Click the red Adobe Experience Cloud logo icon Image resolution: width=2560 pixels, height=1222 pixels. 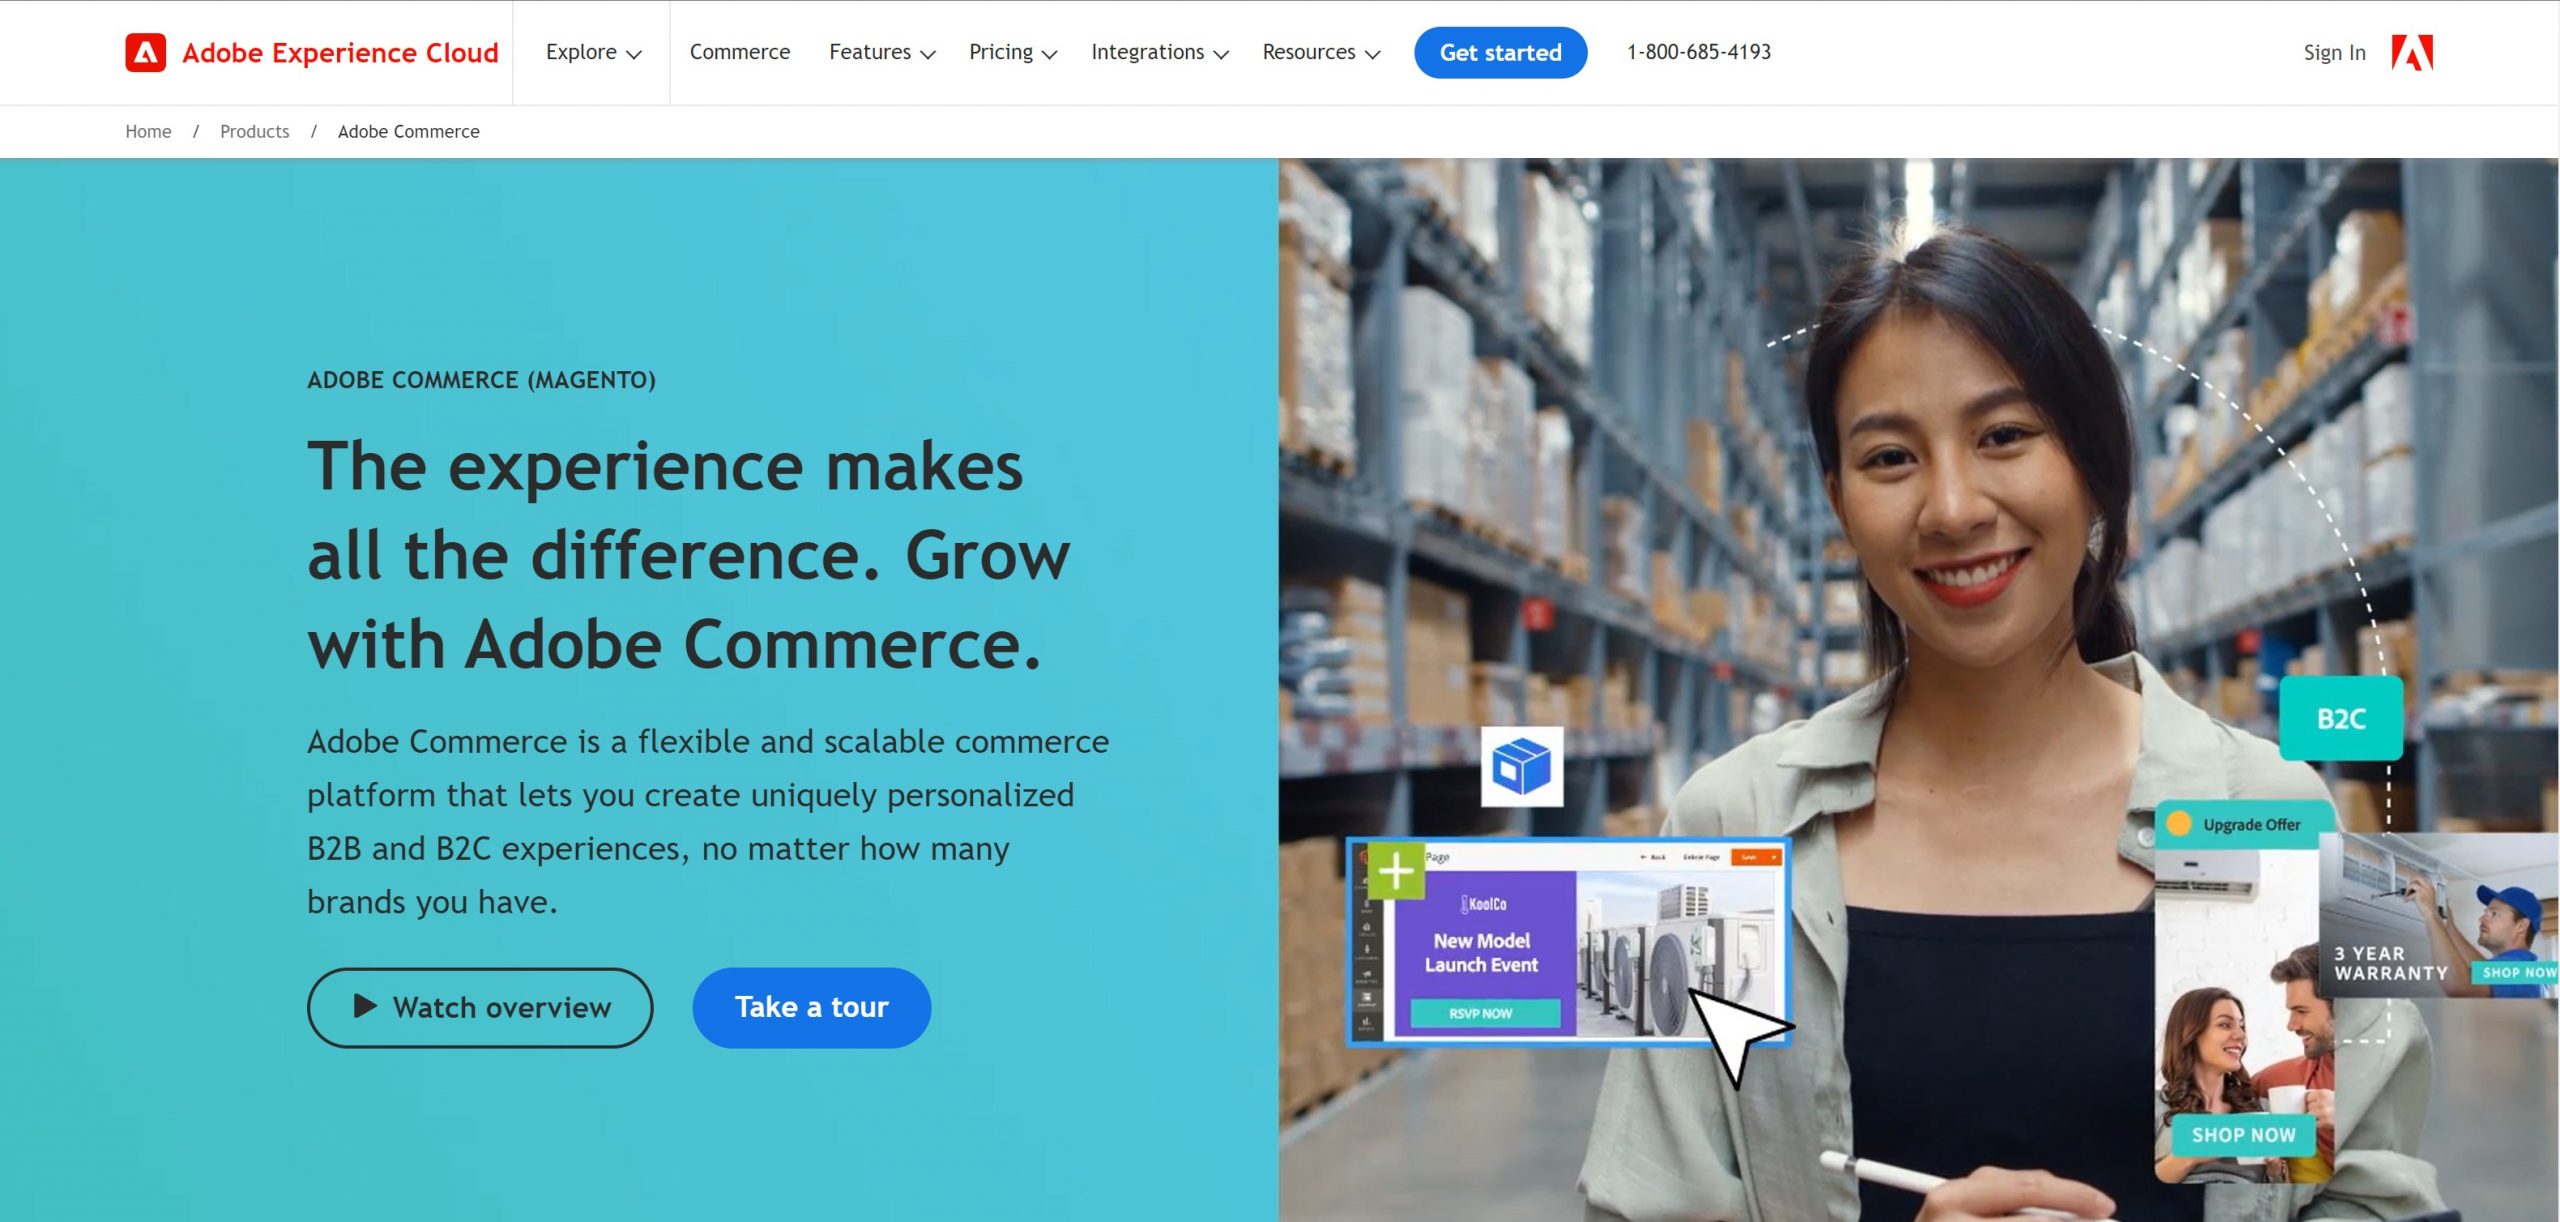point(145,52)
